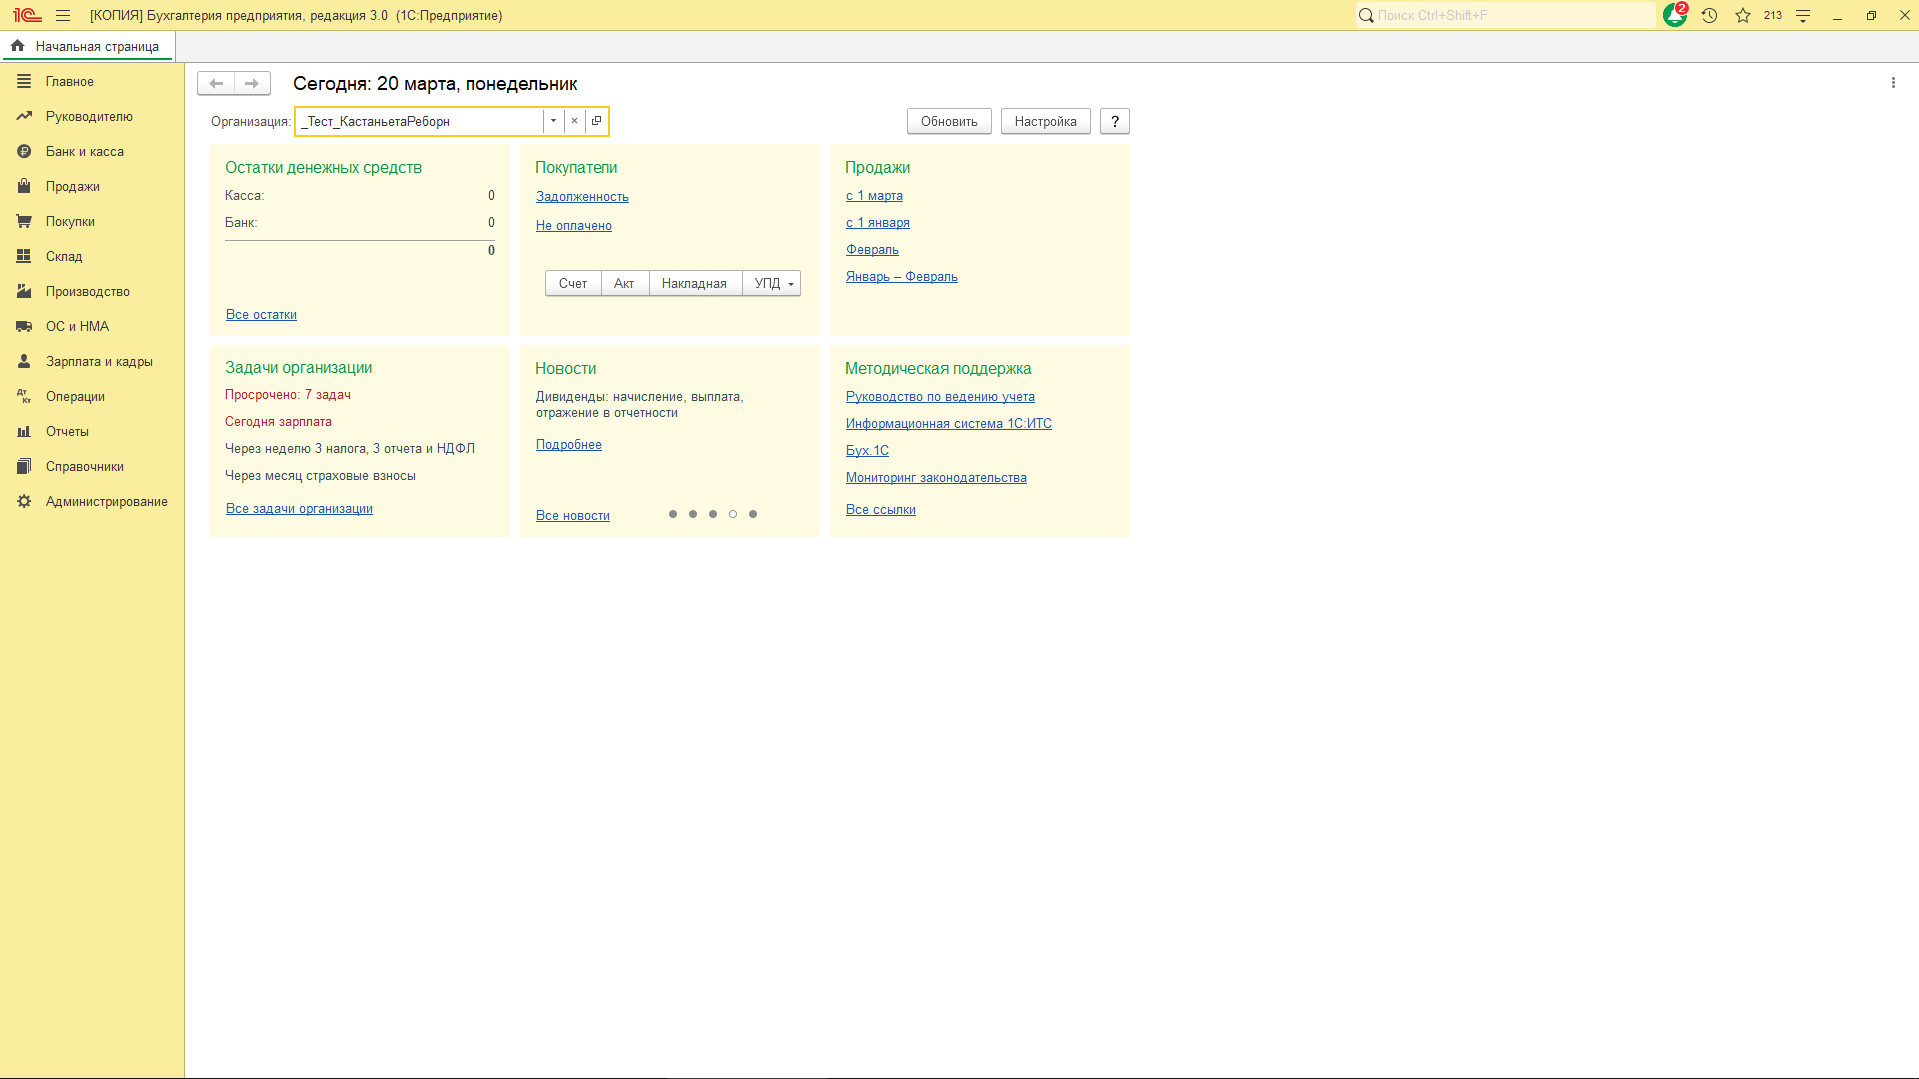This screenshot has height=1079, width=1919.
Task: Open Бух.1С link
Action: (867, 451)
